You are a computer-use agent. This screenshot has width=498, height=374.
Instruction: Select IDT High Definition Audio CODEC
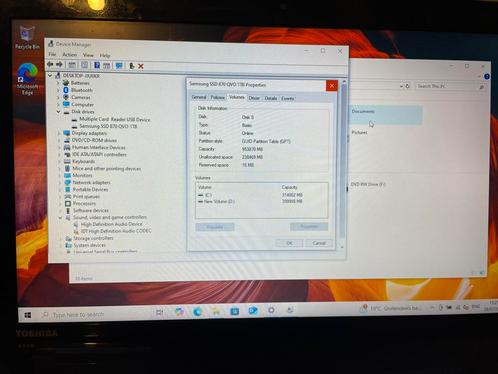tap(116, 231)
